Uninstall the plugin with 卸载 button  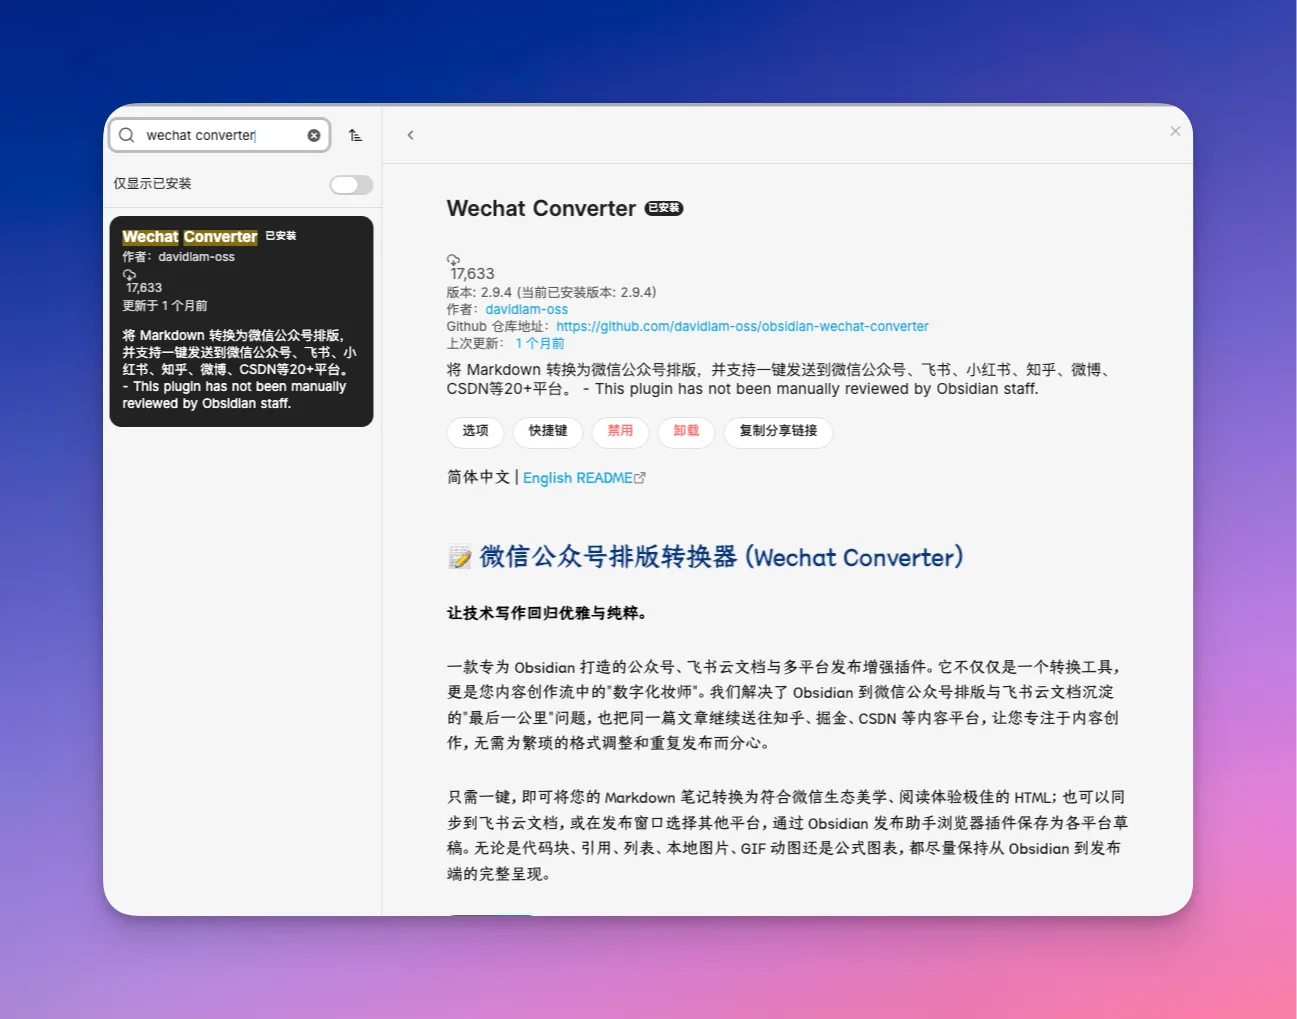[686, 431]
